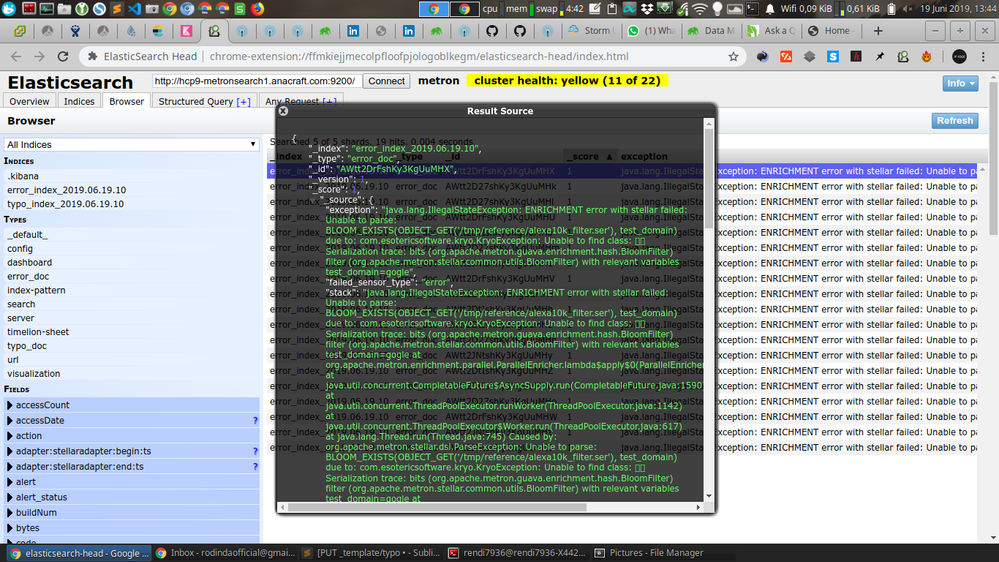Bookmark this page with the star icon
999x562 pixels.
[x=733, y=57]
